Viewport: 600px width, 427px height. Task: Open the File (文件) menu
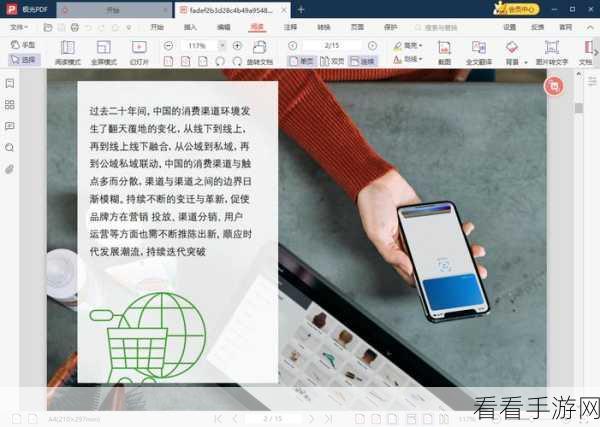coord(19,28)
